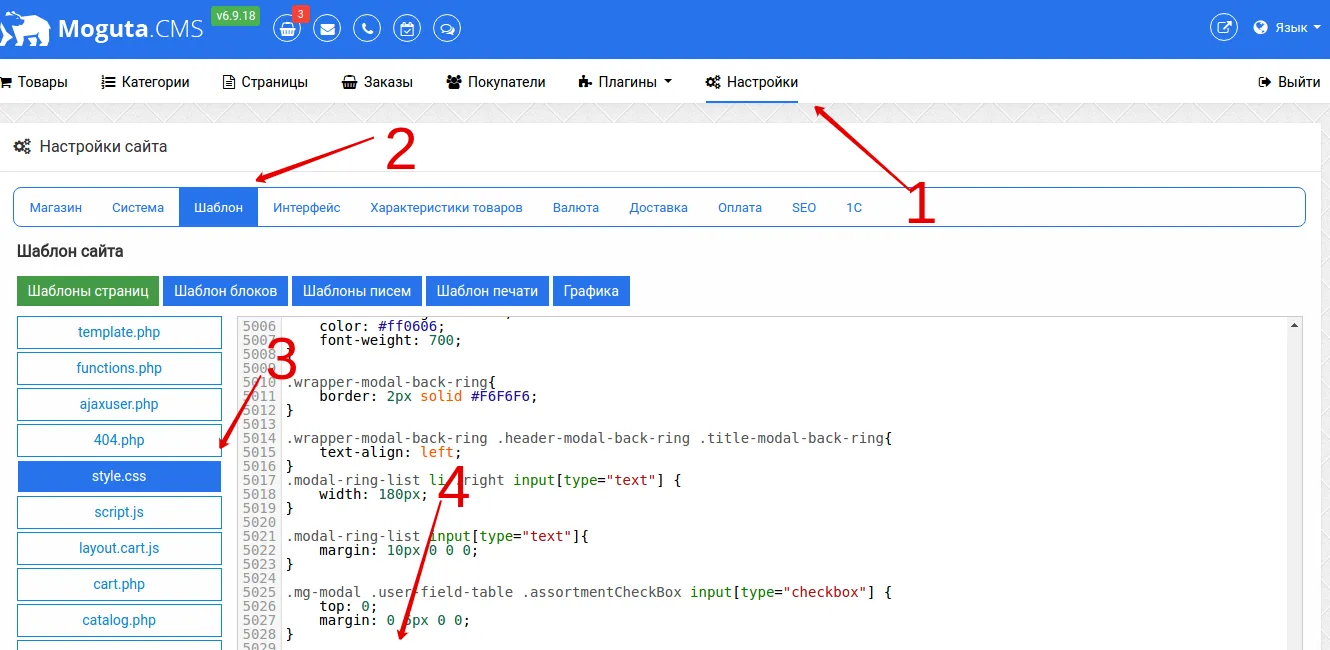Open script.js in the file list

119,512
